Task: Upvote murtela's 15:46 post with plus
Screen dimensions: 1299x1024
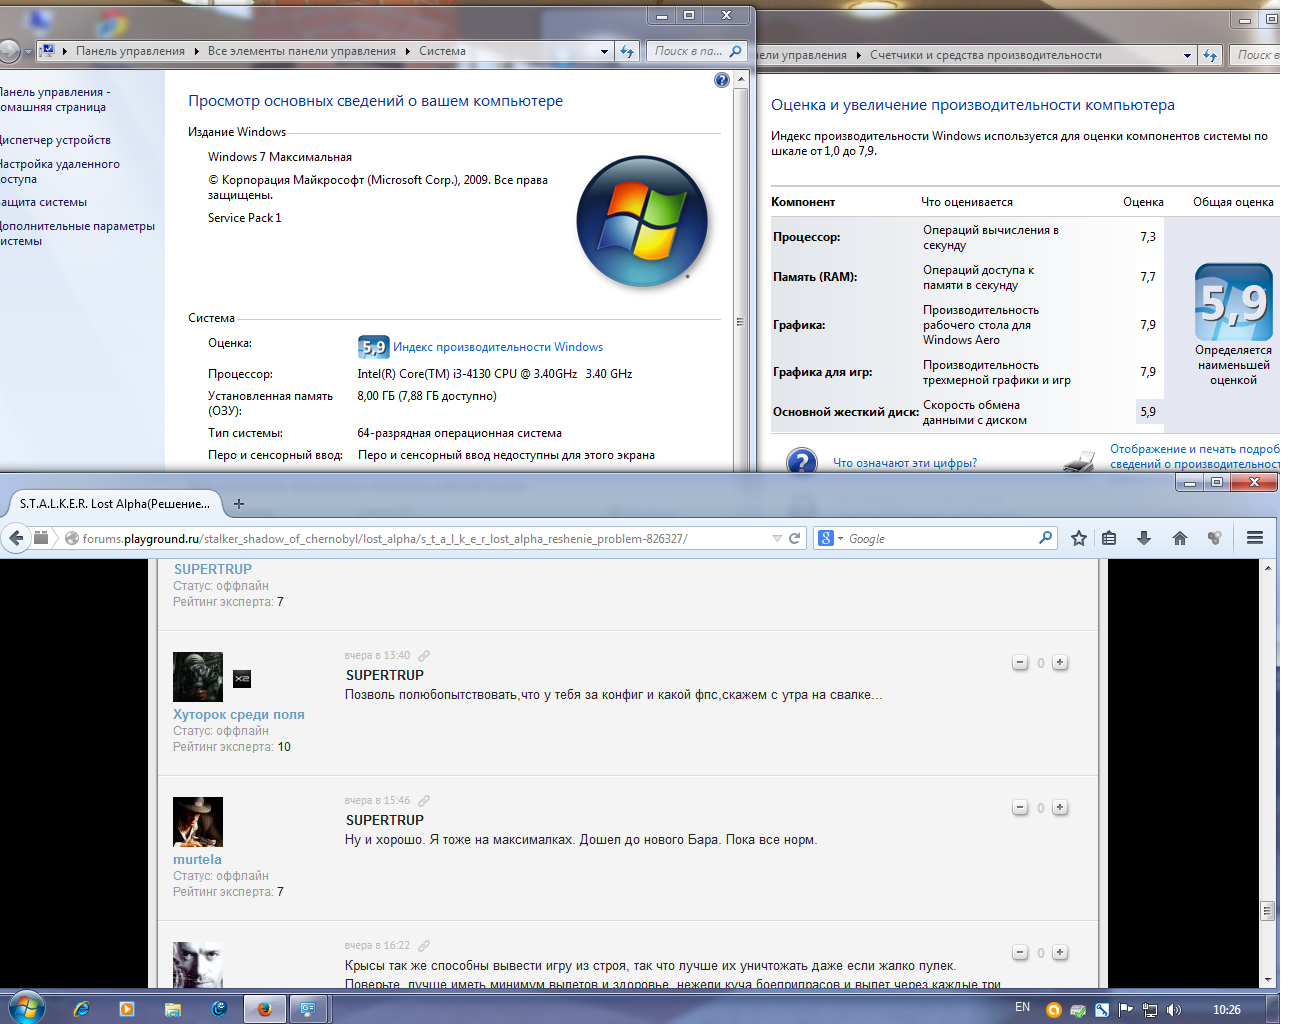Action: click(x=1060, y=807)
